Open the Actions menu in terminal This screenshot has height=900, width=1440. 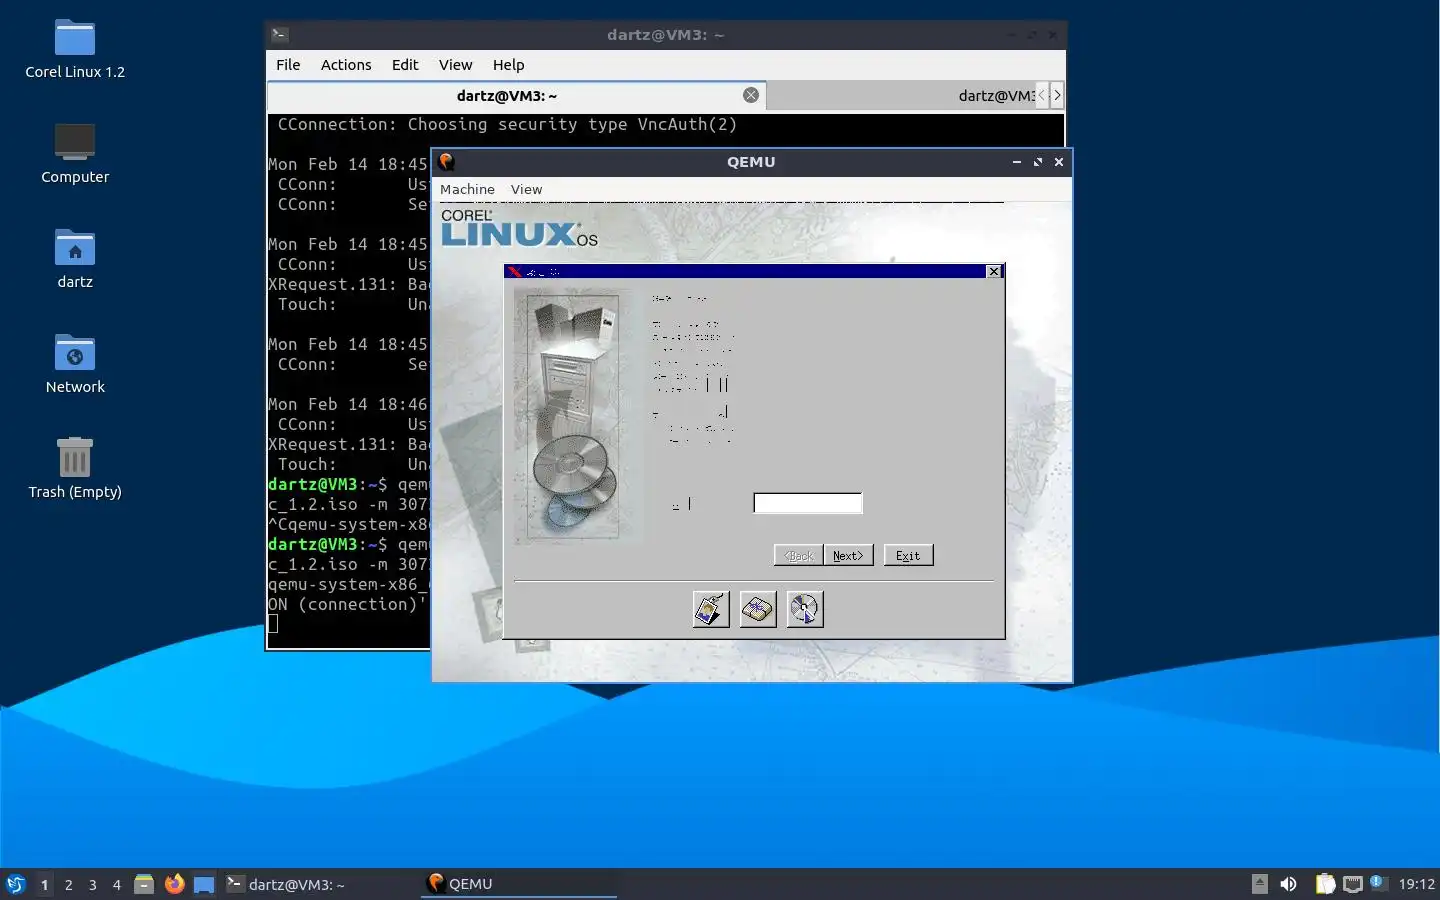coord(346,65)
